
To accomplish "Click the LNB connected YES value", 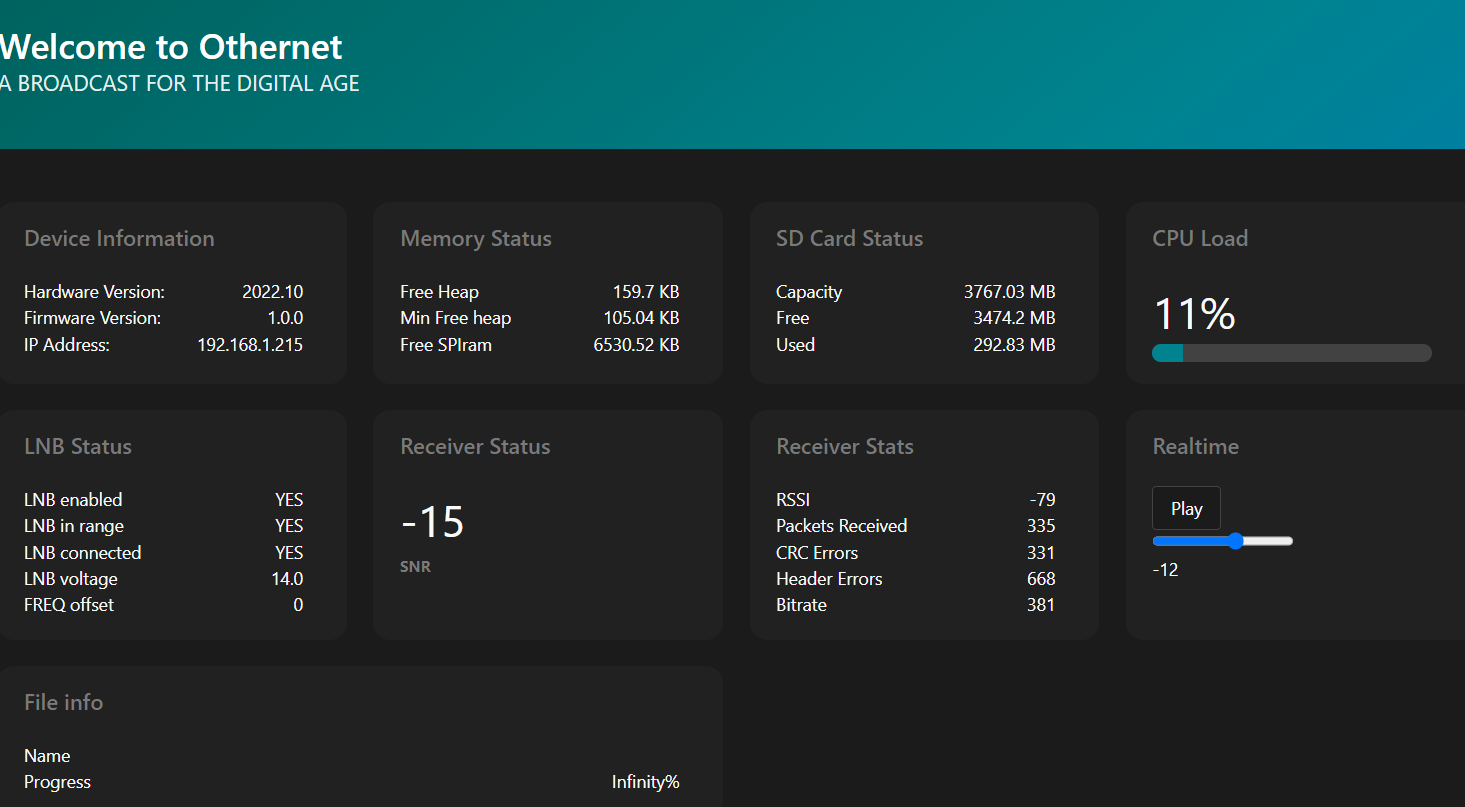I will click(x=289, y=553).
